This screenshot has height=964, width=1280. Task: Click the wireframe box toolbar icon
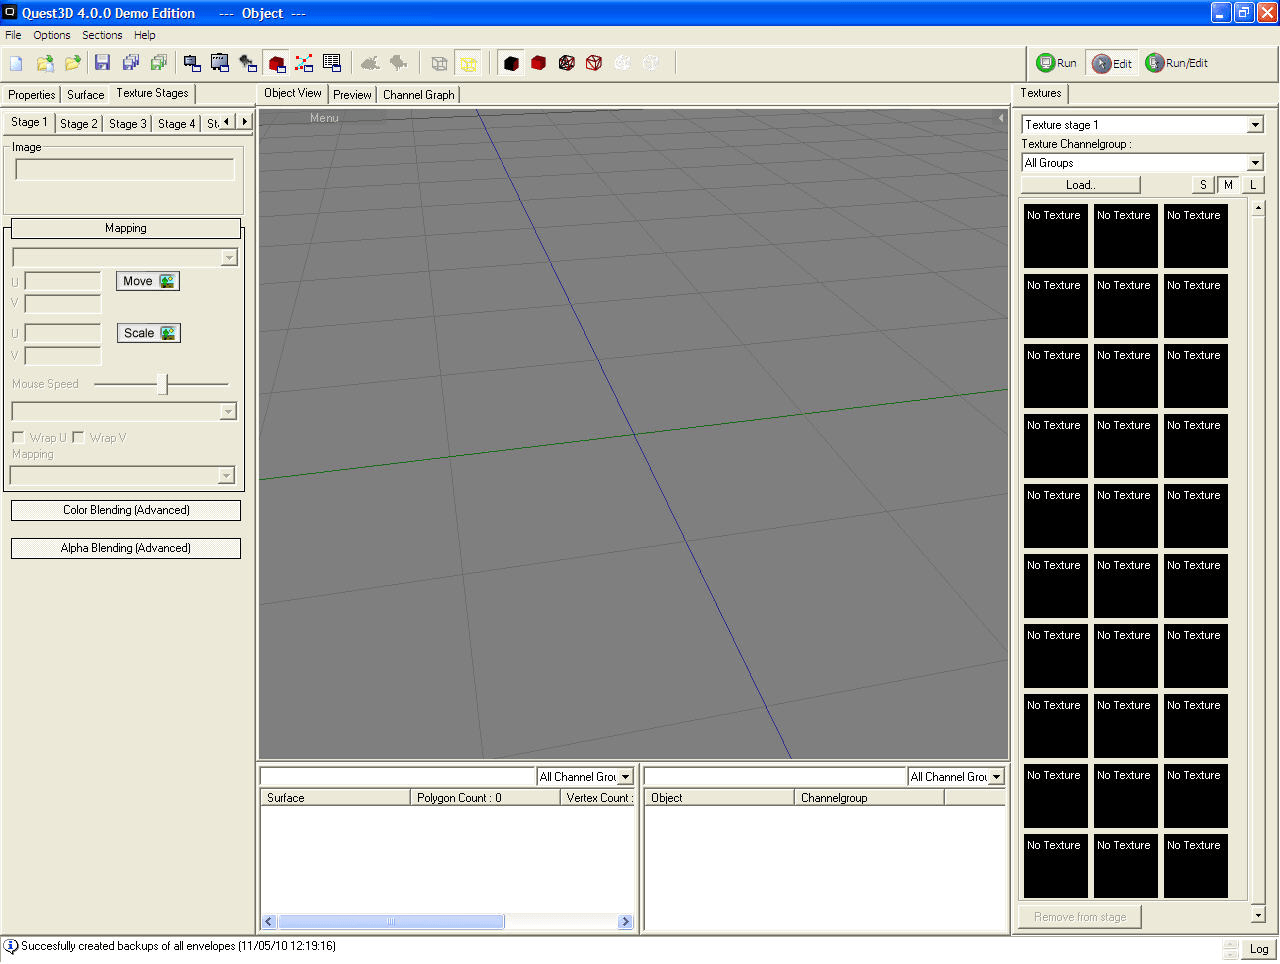pos(439,63)
